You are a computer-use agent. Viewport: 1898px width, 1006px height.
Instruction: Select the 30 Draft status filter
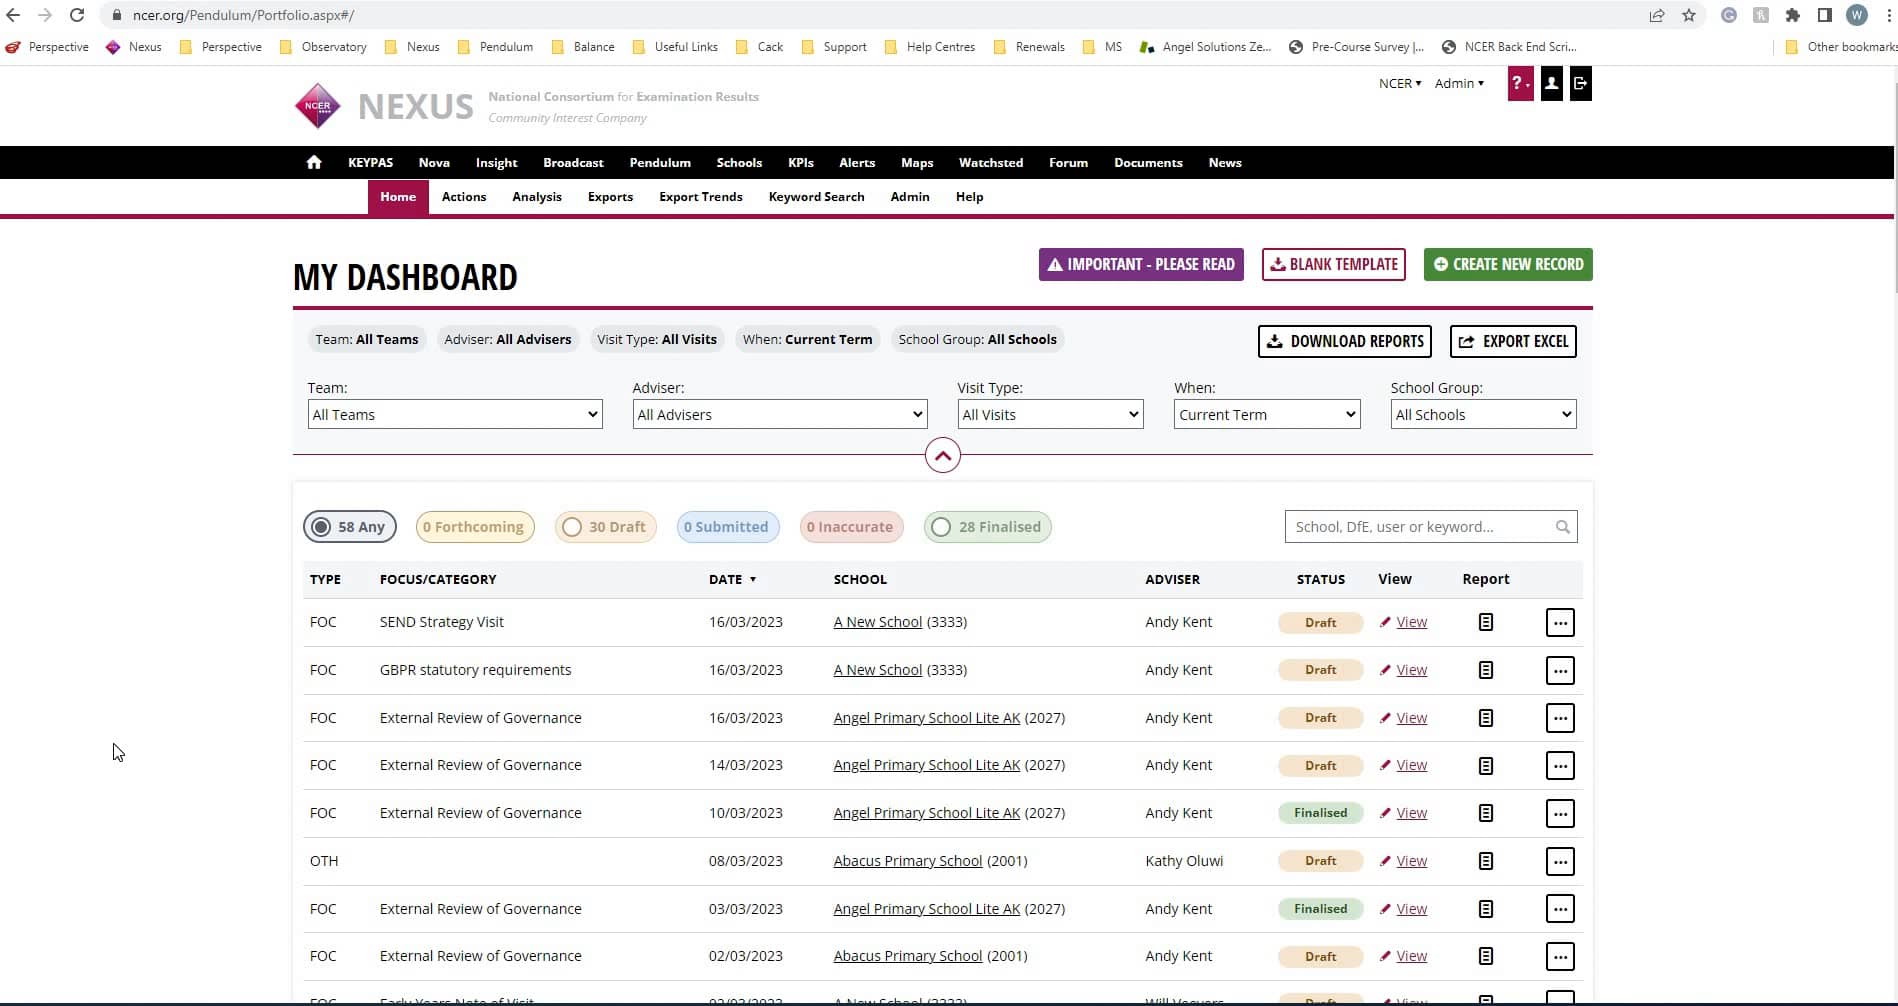click(x=605, y=527)
